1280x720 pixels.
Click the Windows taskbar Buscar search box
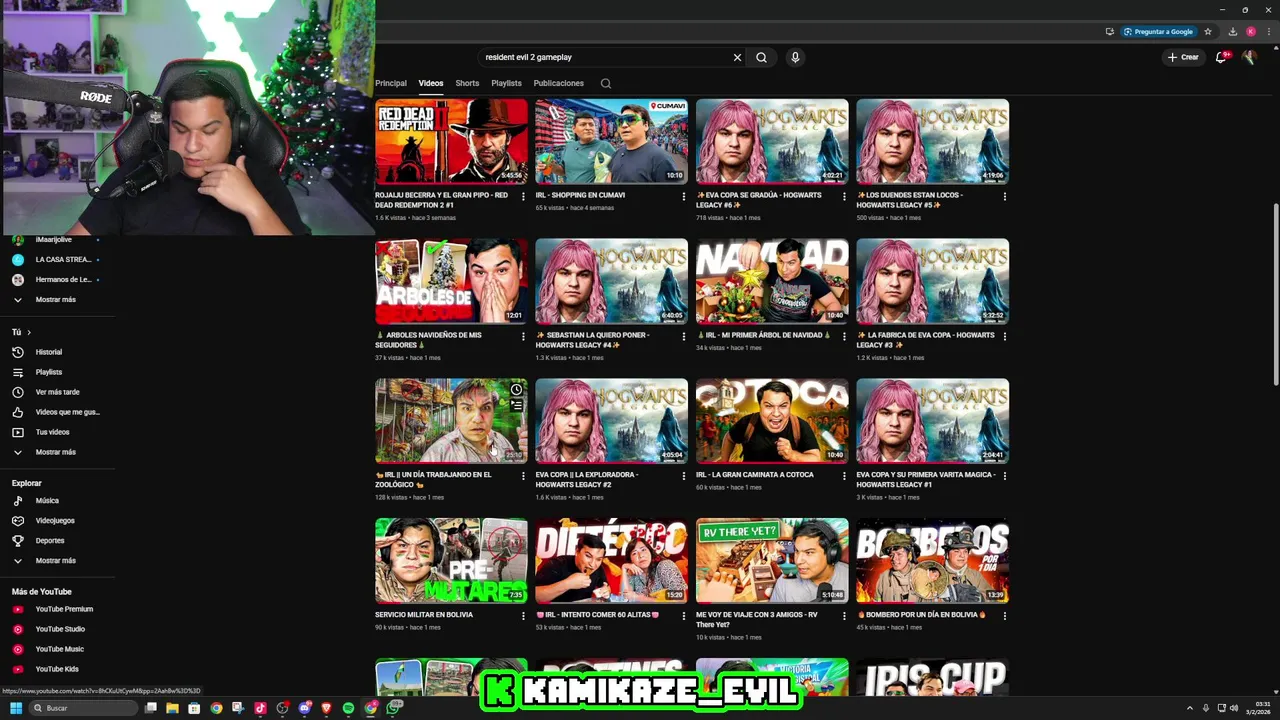[x=82, y=708]
